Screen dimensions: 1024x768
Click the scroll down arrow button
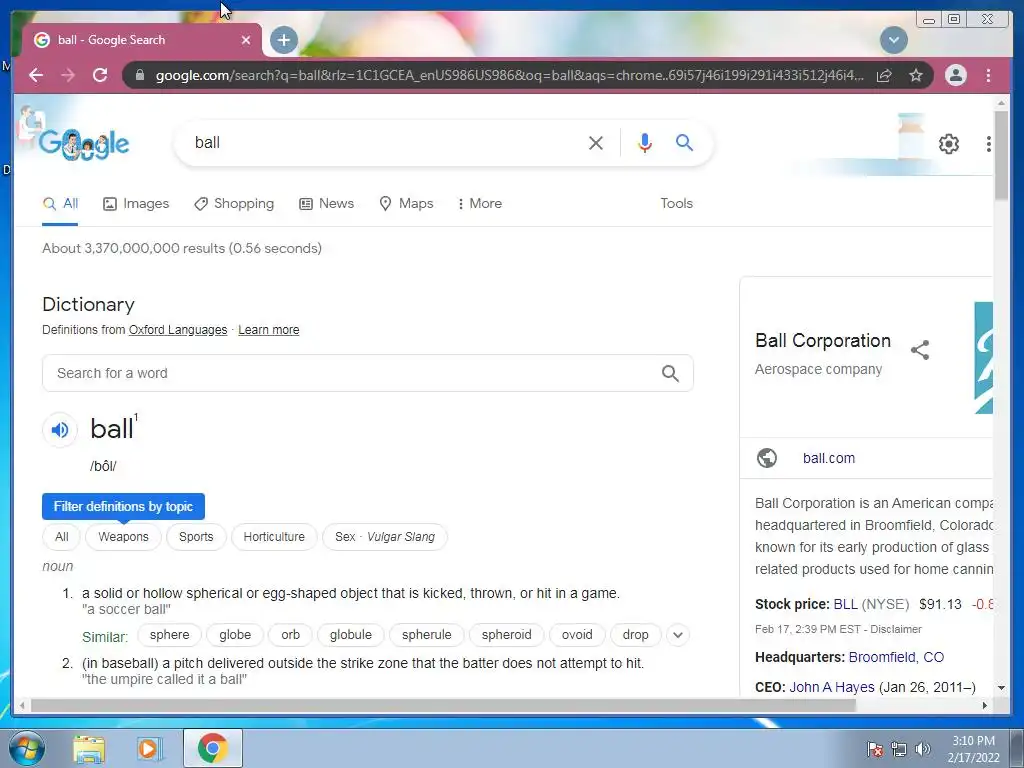[1001, 688]
